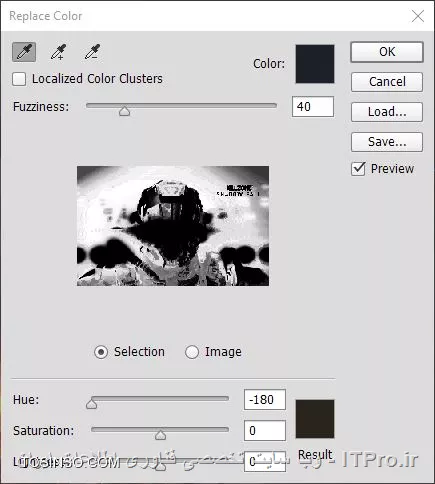Uncheck the Preview checkbox
Image resolution: width=435 pixels, height=484 pixels.
coord(358,169)
